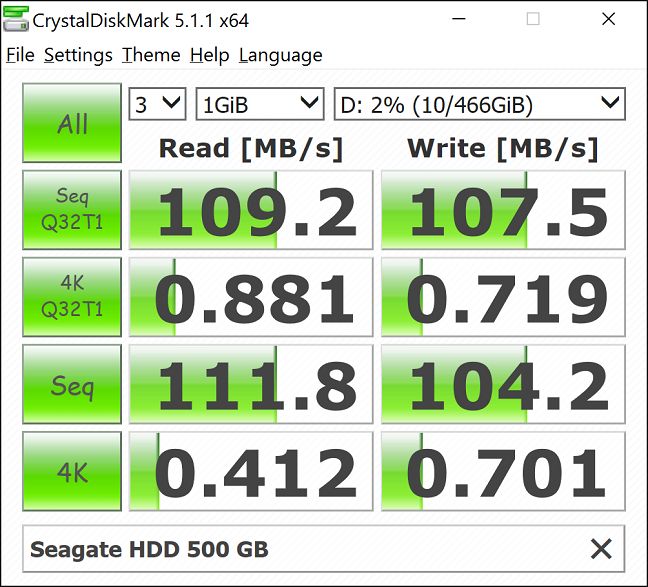This screenshot has width=648, height=587.
Task: Open the File menu
Action: pos(20,55)
